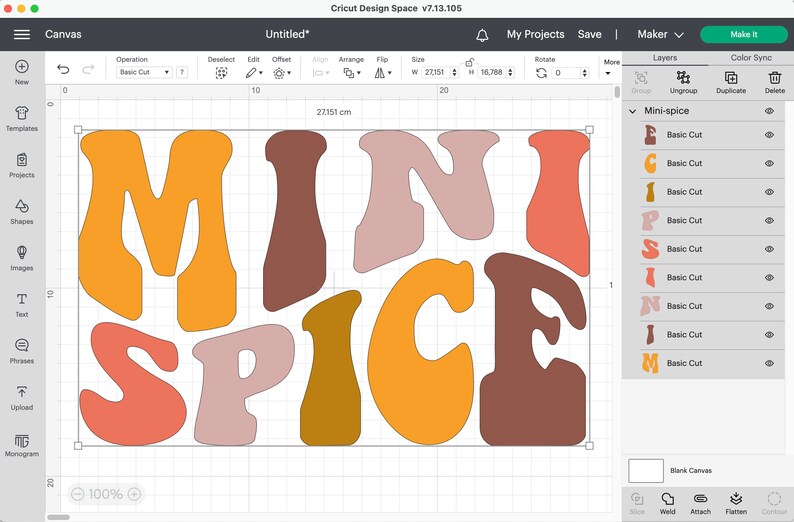
Task: Open the Upload panel
Action: coord(22,398)
